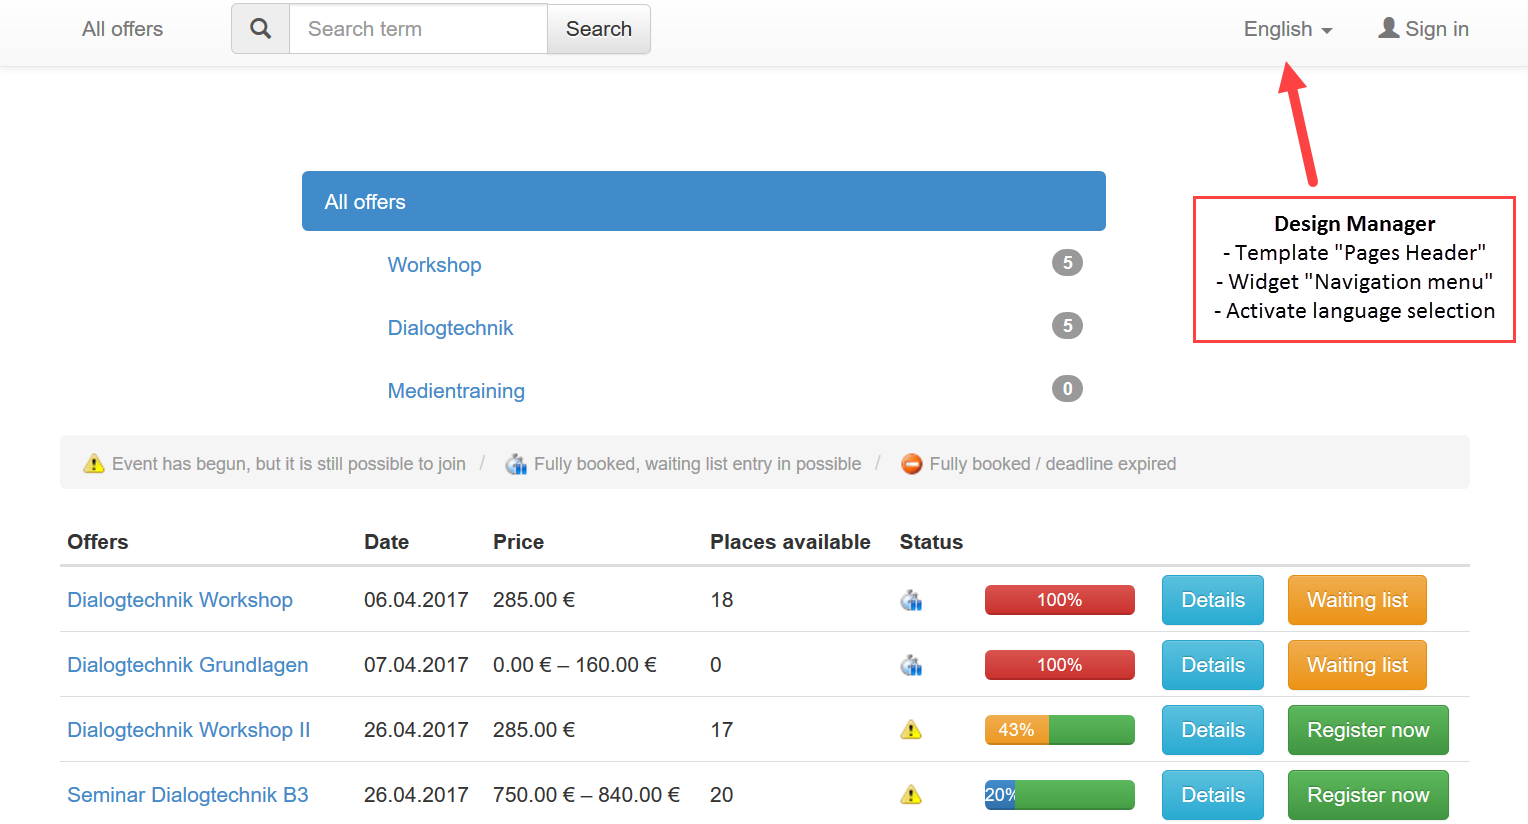Click the user icon beside Sign in
Viewport: 1528px width, 824px height.
[1388, 28]
